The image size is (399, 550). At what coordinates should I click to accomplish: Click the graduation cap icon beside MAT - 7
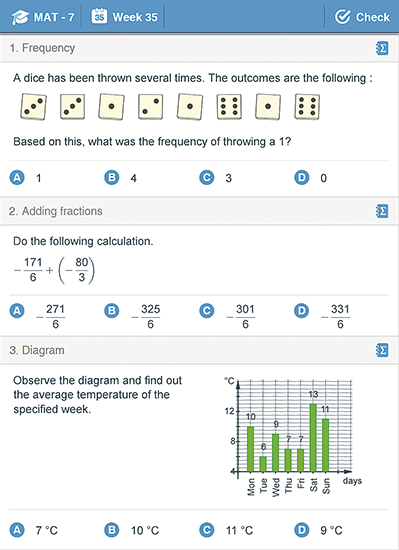[20, 17]
